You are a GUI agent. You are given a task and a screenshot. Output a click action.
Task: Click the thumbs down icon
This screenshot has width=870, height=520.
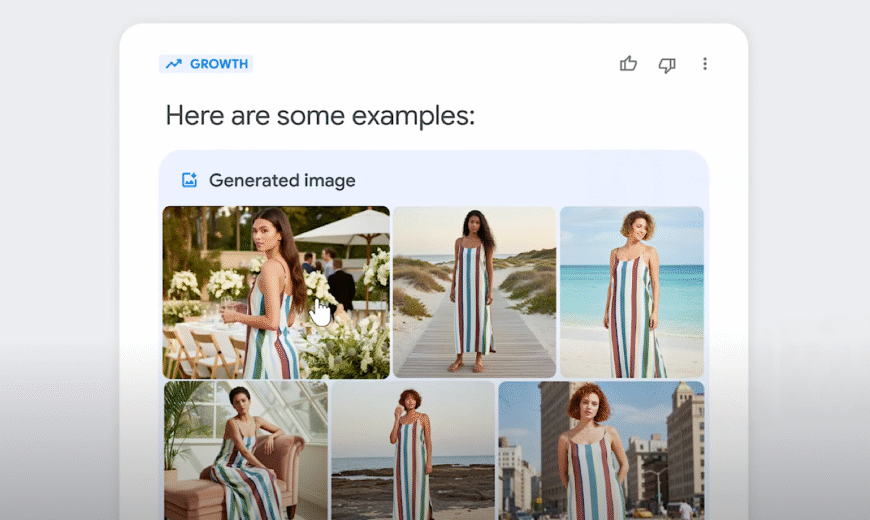(667, 64)
